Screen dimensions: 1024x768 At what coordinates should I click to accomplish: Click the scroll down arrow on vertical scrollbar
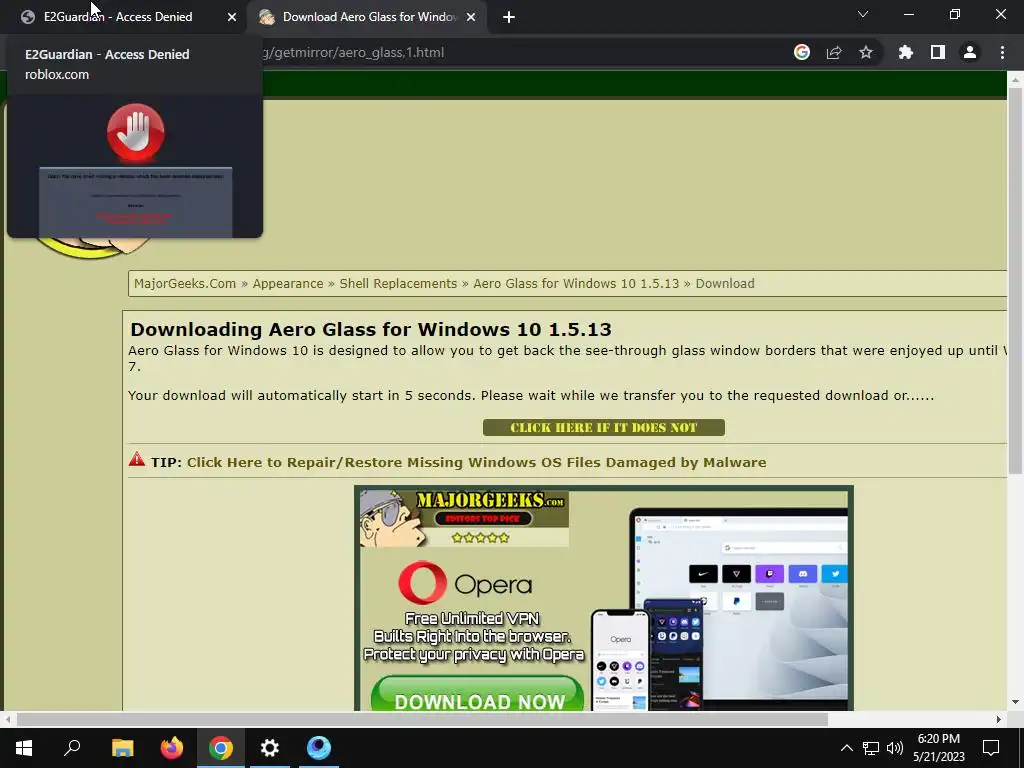coord(1015,703)
